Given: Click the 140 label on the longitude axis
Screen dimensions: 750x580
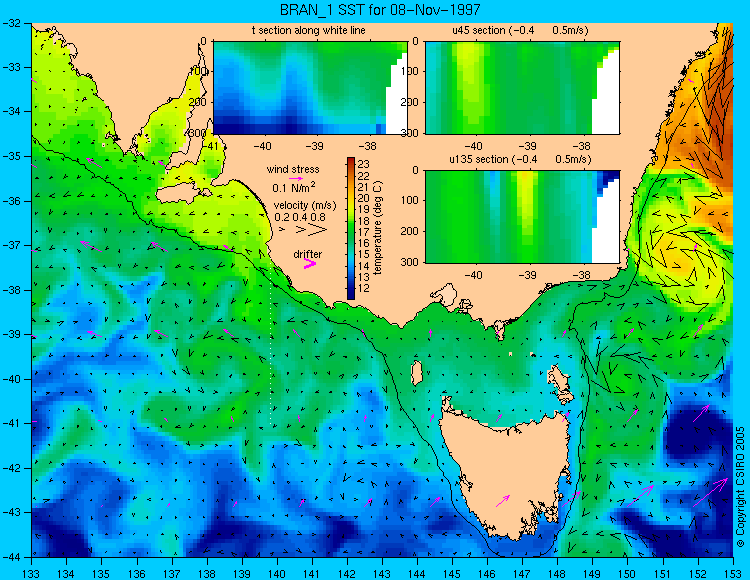Looking at the screenshot, I should point(276,574).
